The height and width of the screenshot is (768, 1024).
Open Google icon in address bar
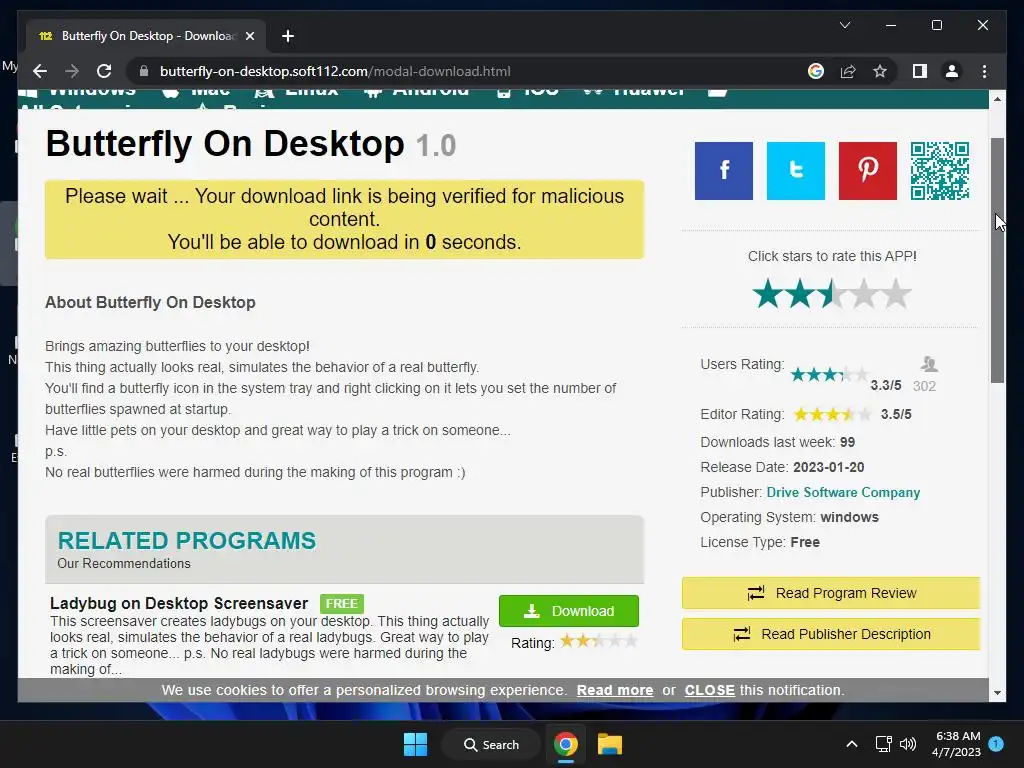coord(816,71)
